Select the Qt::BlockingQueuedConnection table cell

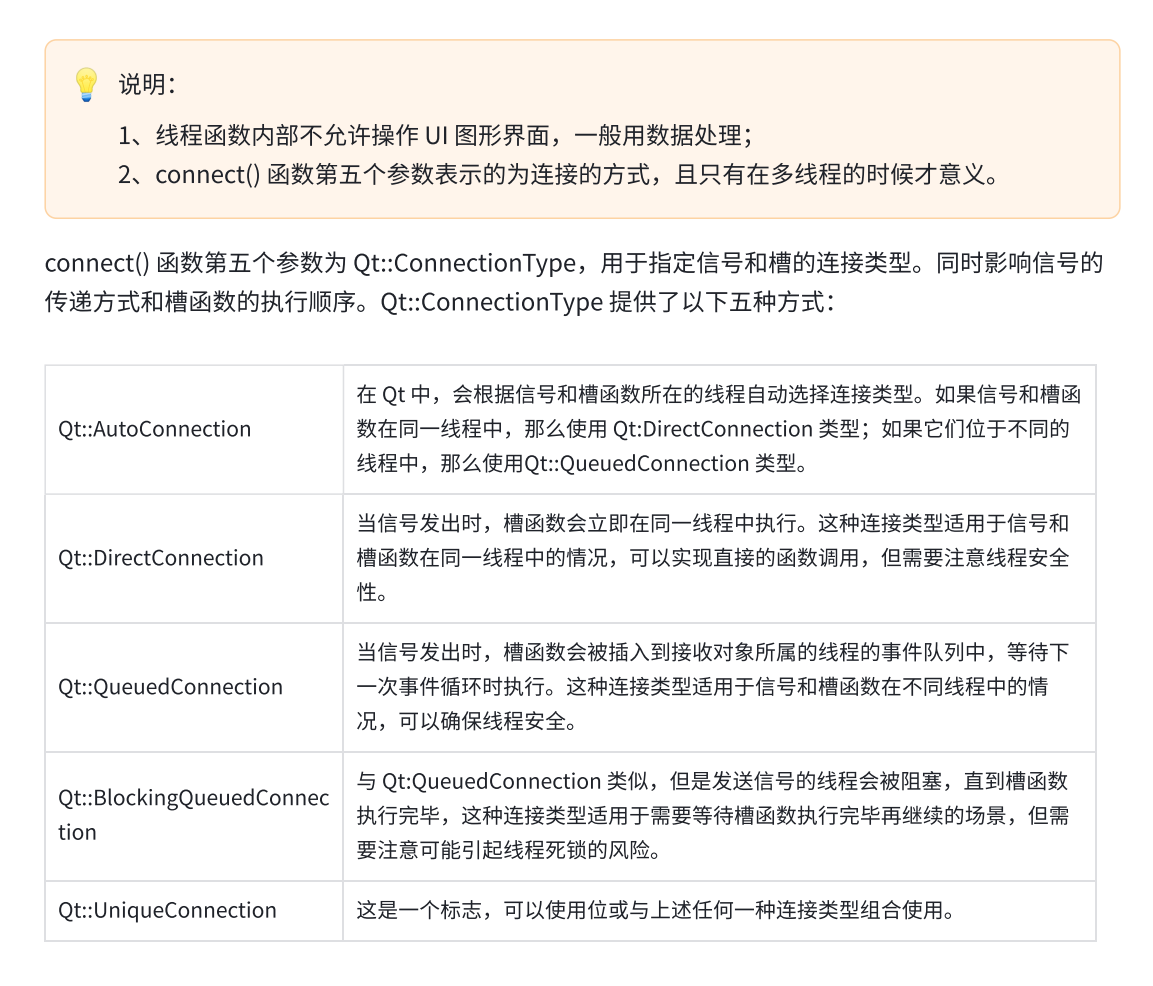(194, 815)
